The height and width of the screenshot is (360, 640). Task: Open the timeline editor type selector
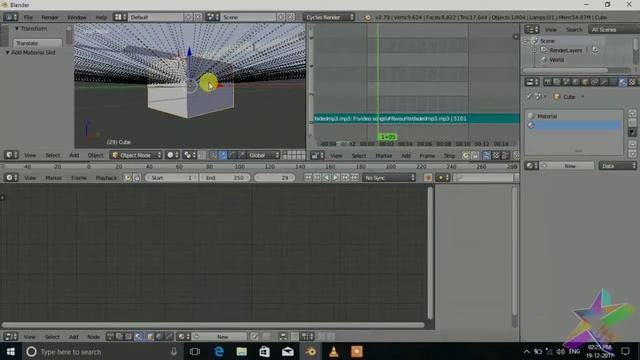(11, 178)
